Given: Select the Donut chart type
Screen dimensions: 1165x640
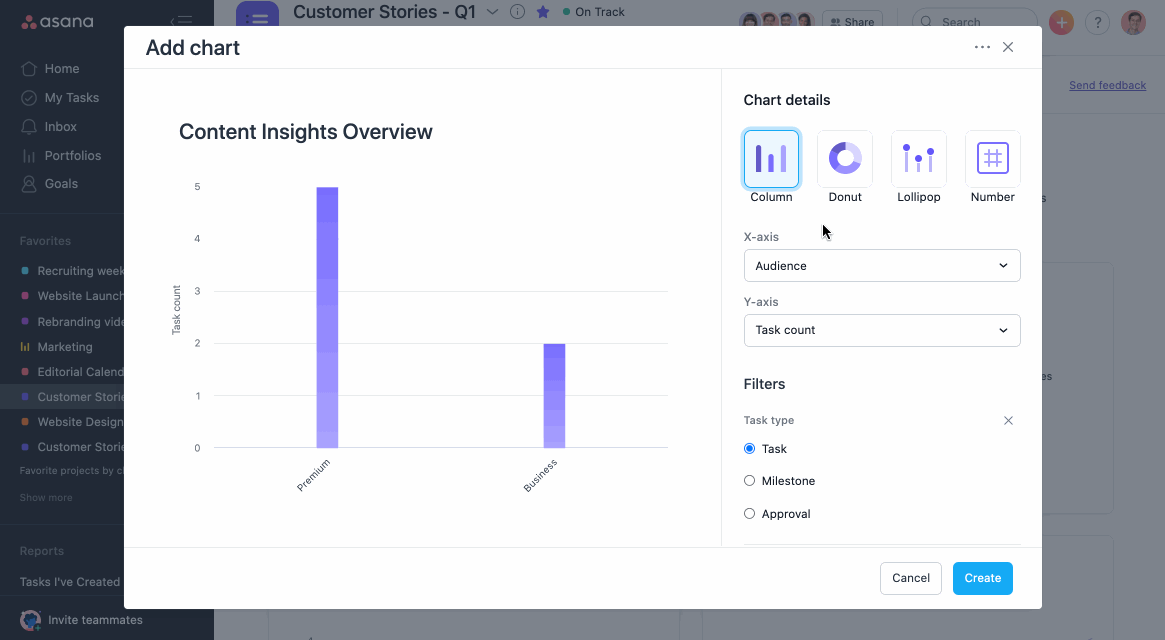Looking at the screenshot, I should tap(845, 159).
